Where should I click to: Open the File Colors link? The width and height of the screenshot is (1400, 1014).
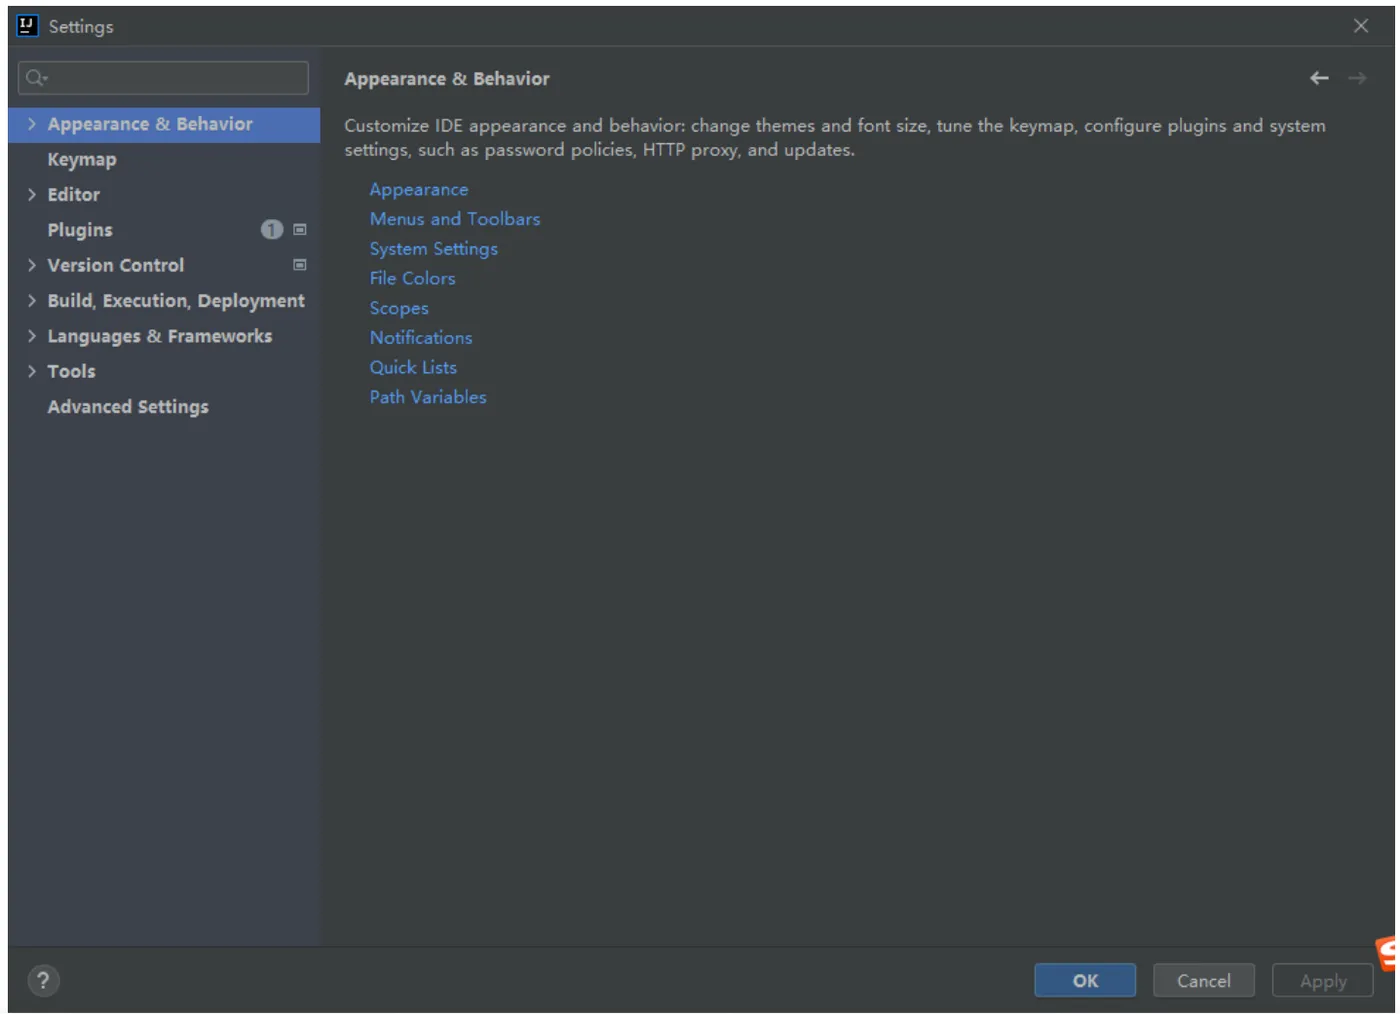click(x=412, y=278)
